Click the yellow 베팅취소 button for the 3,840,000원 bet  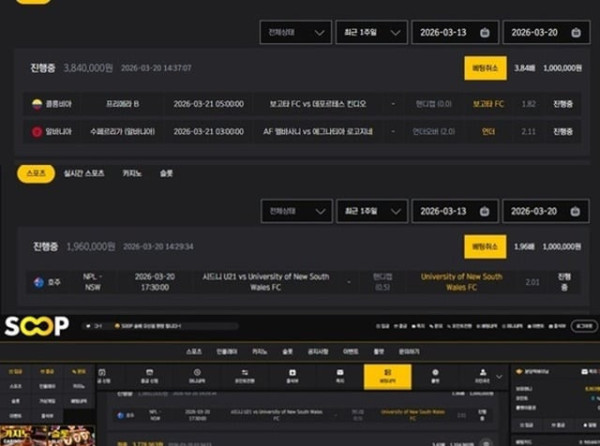485,68
